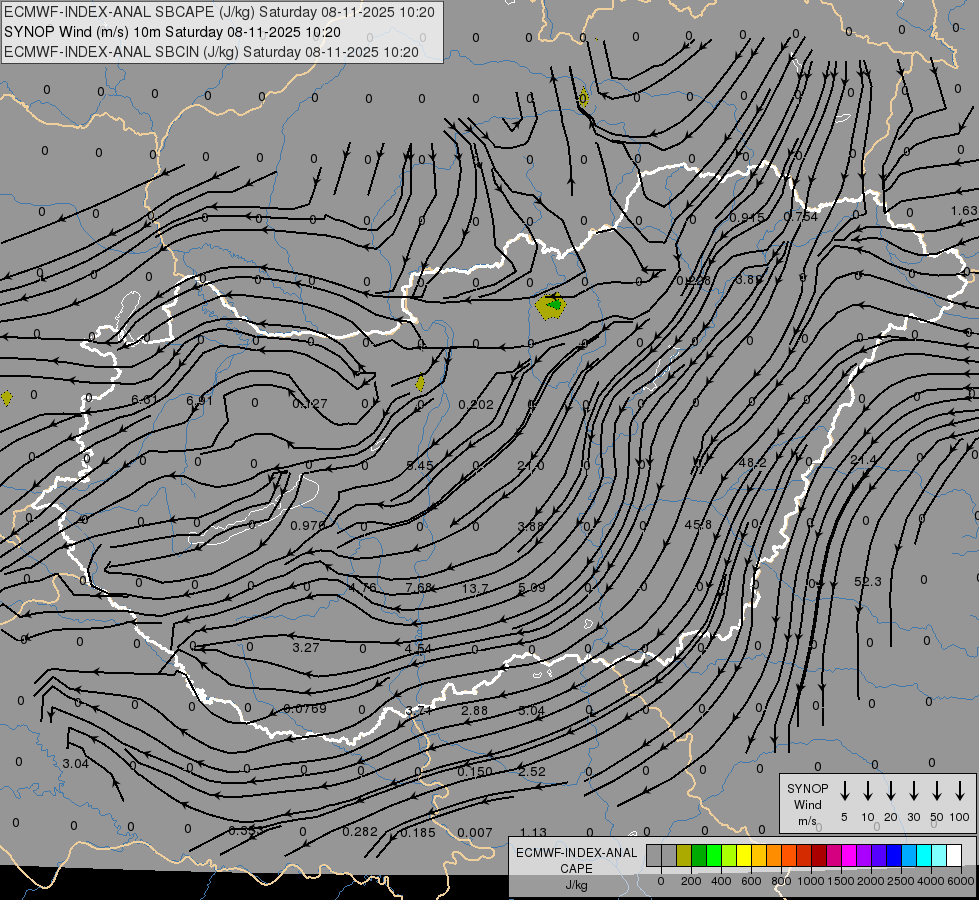Click the map value 4.76
Viewport: 979px width, 900px height.
363,588
